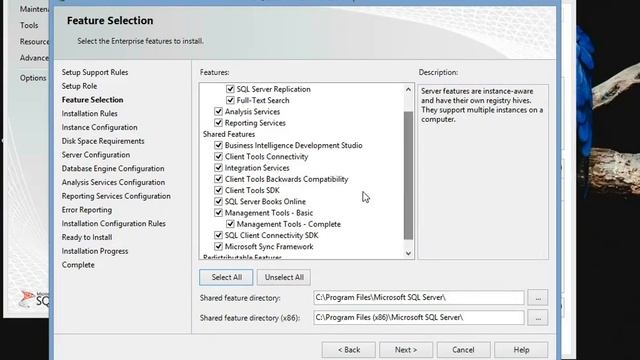Edit the Shared feature directory (x86) path

419,318
